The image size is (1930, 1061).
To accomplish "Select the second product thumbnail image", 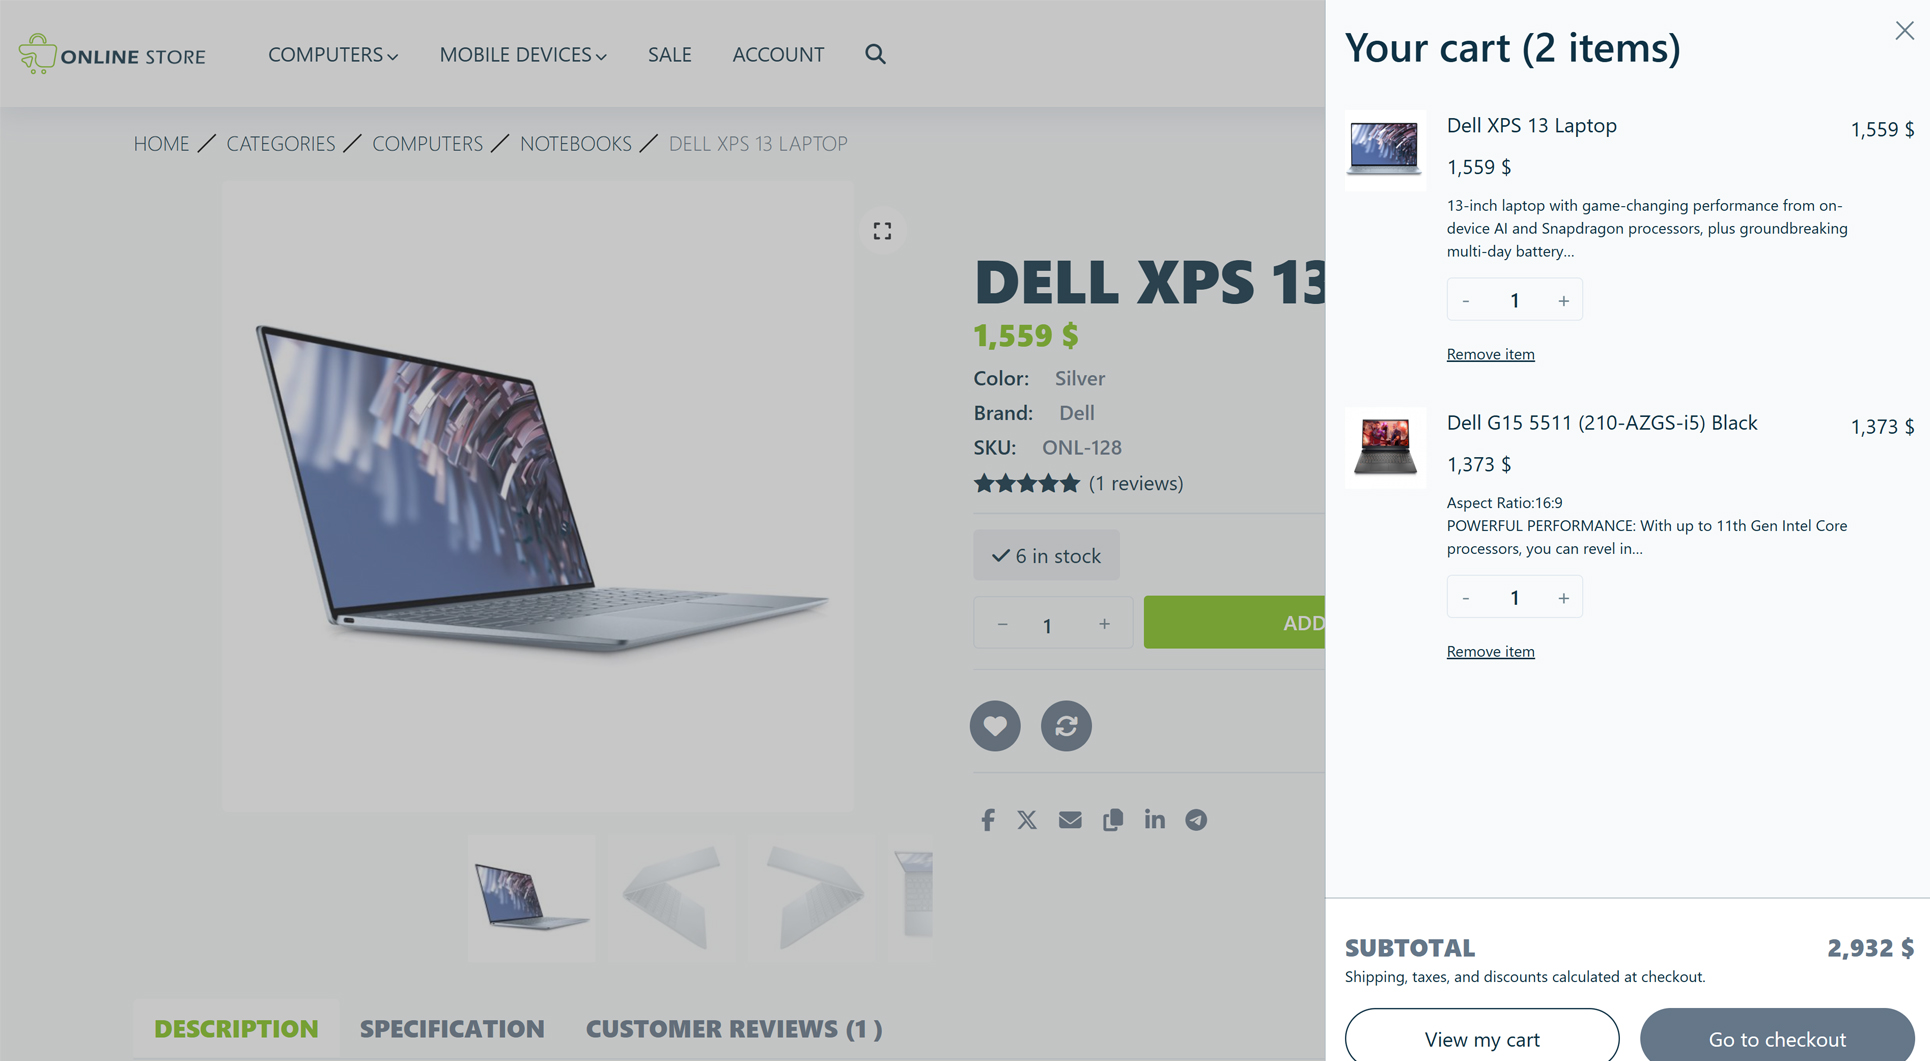I will [x=672, y=898].
